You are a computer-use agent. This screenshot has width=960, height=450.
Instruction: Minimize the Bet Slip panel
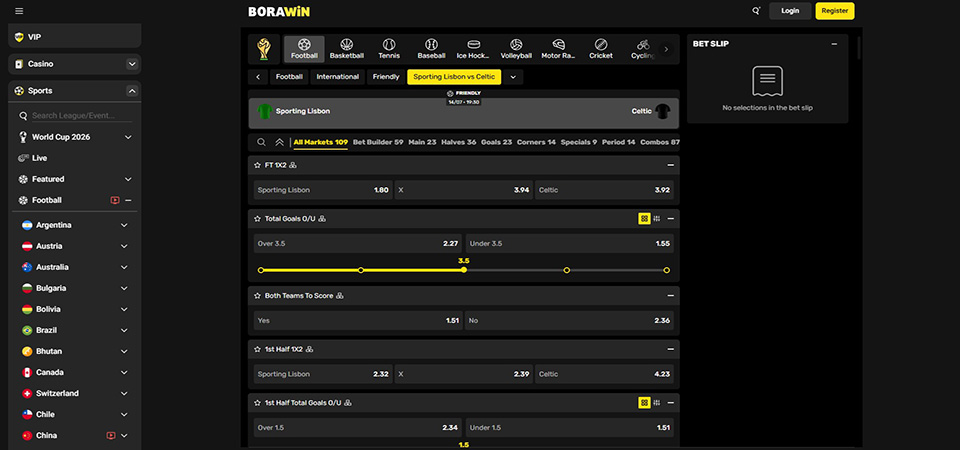834,44
